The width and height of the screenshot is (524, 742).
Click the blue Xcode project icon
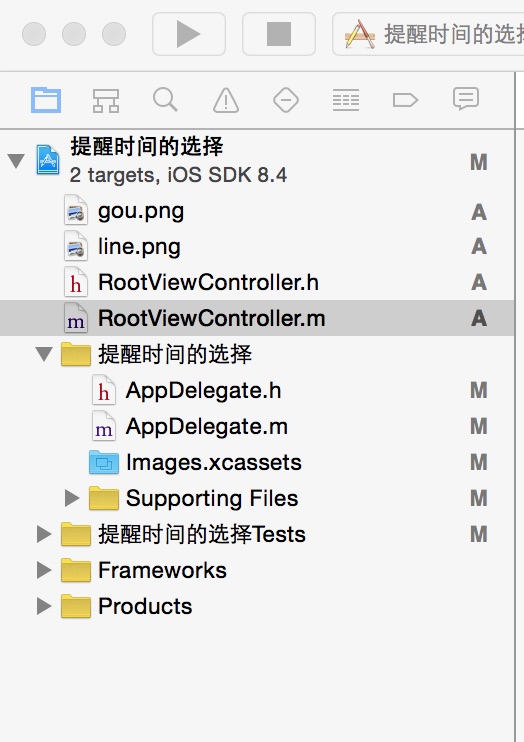48,160
